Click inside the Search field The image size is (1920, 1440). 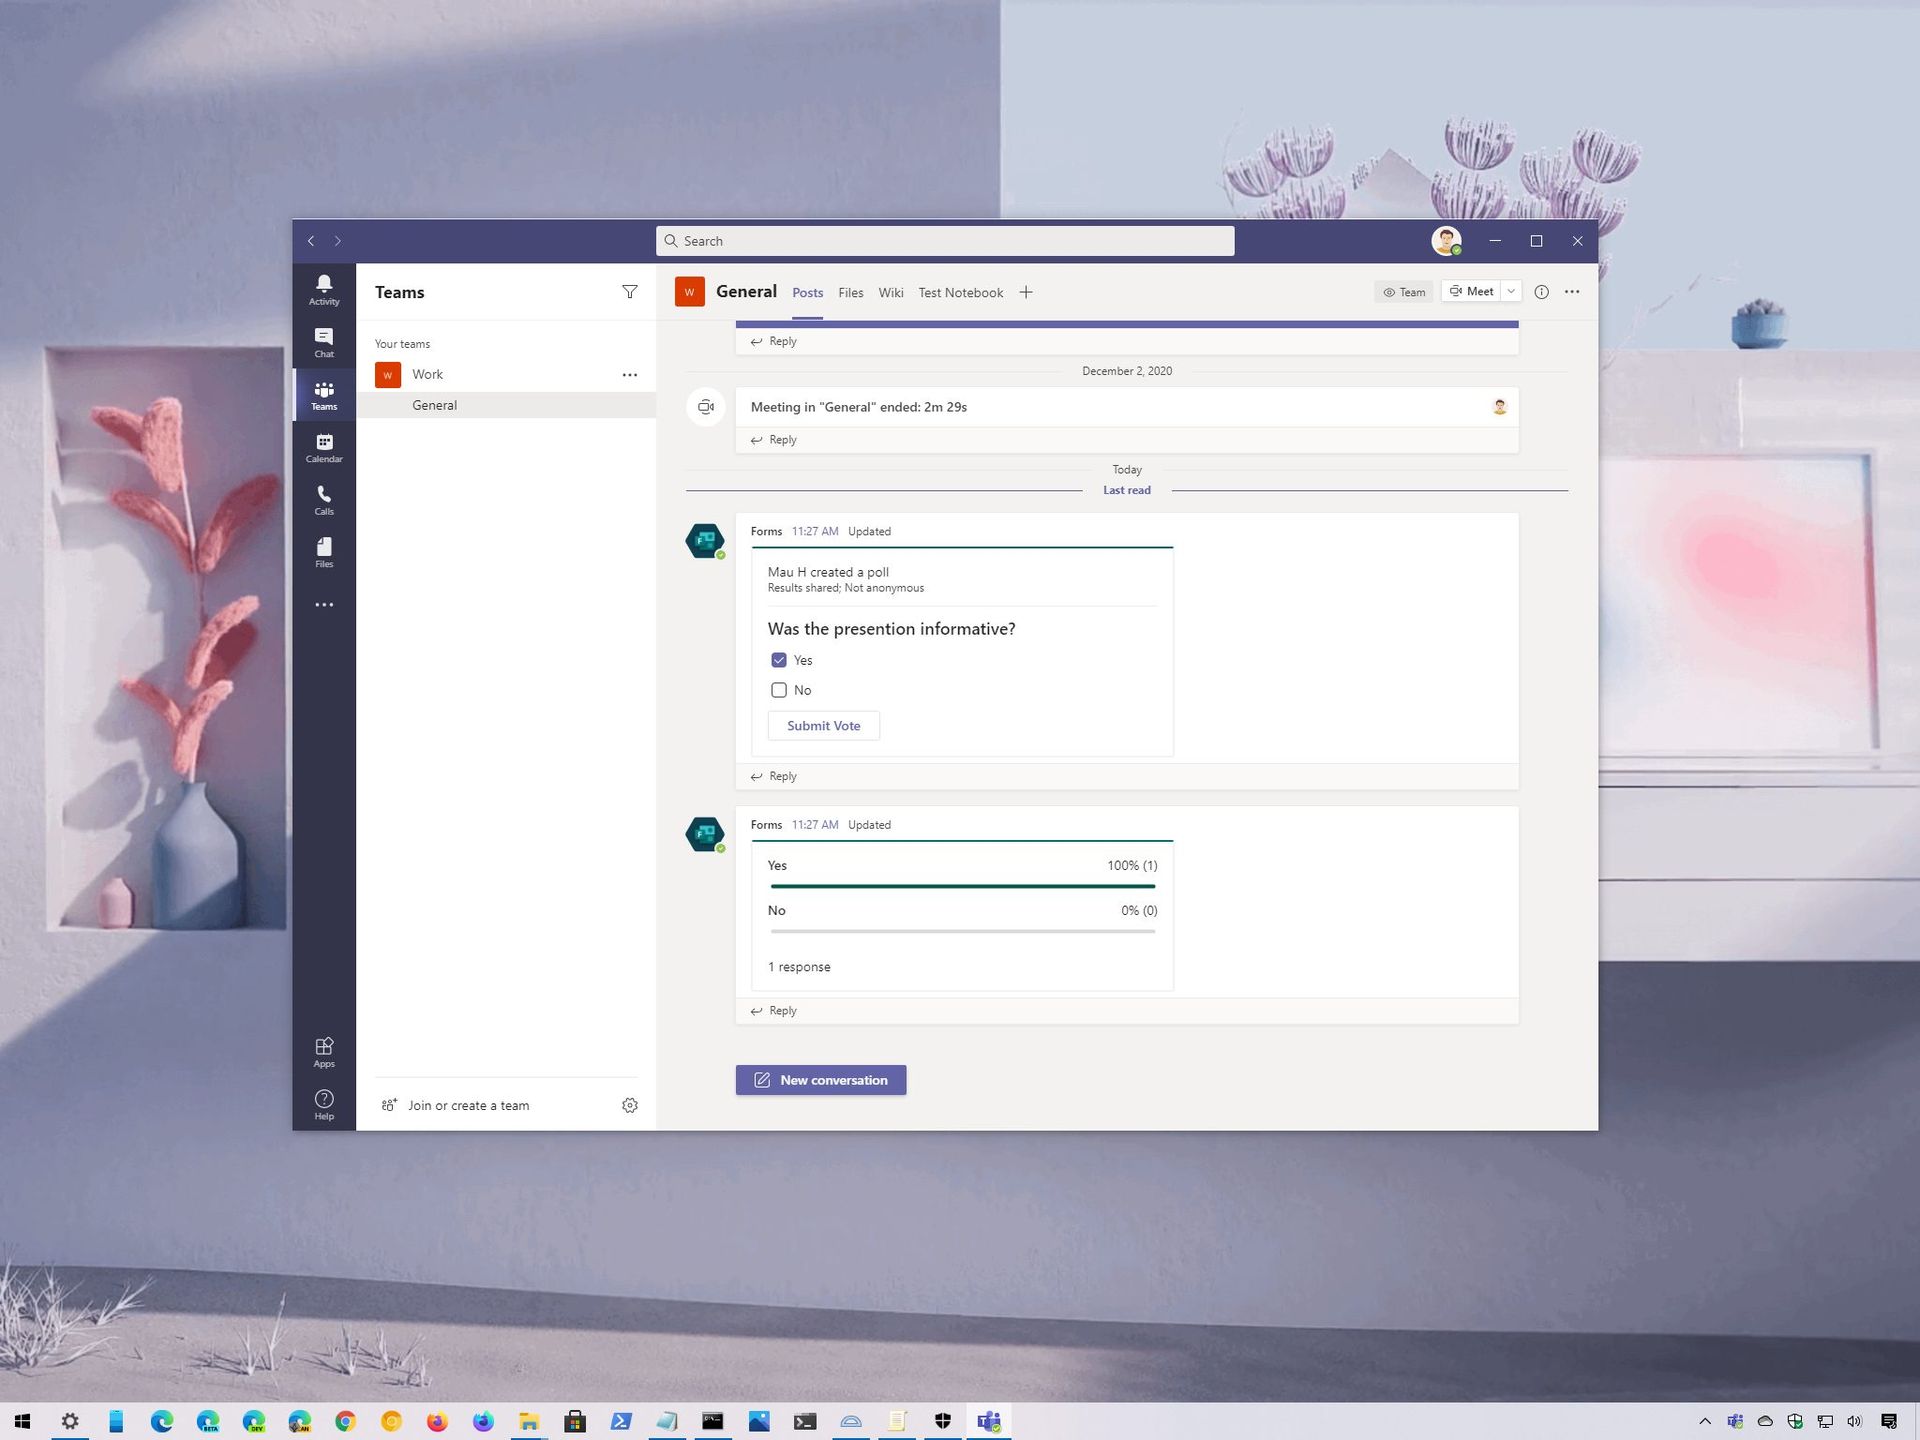[943, 240]
